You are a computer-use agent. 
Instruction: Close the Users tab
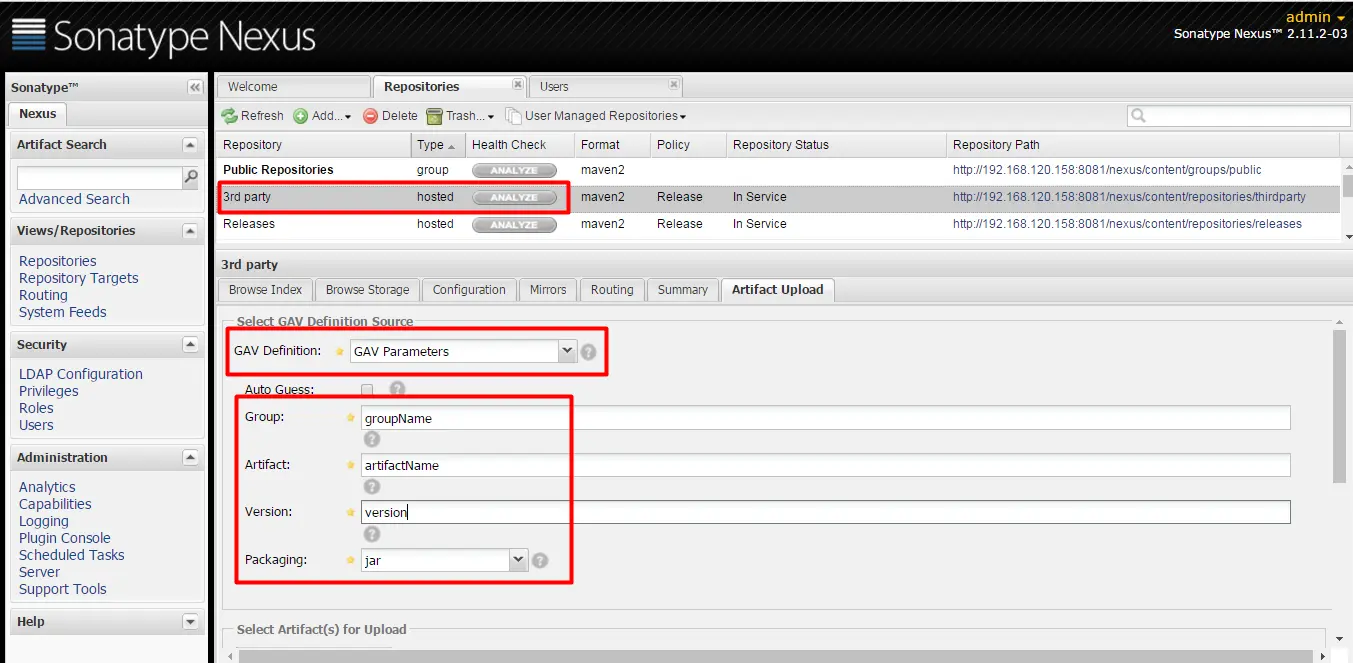point(674,84)
